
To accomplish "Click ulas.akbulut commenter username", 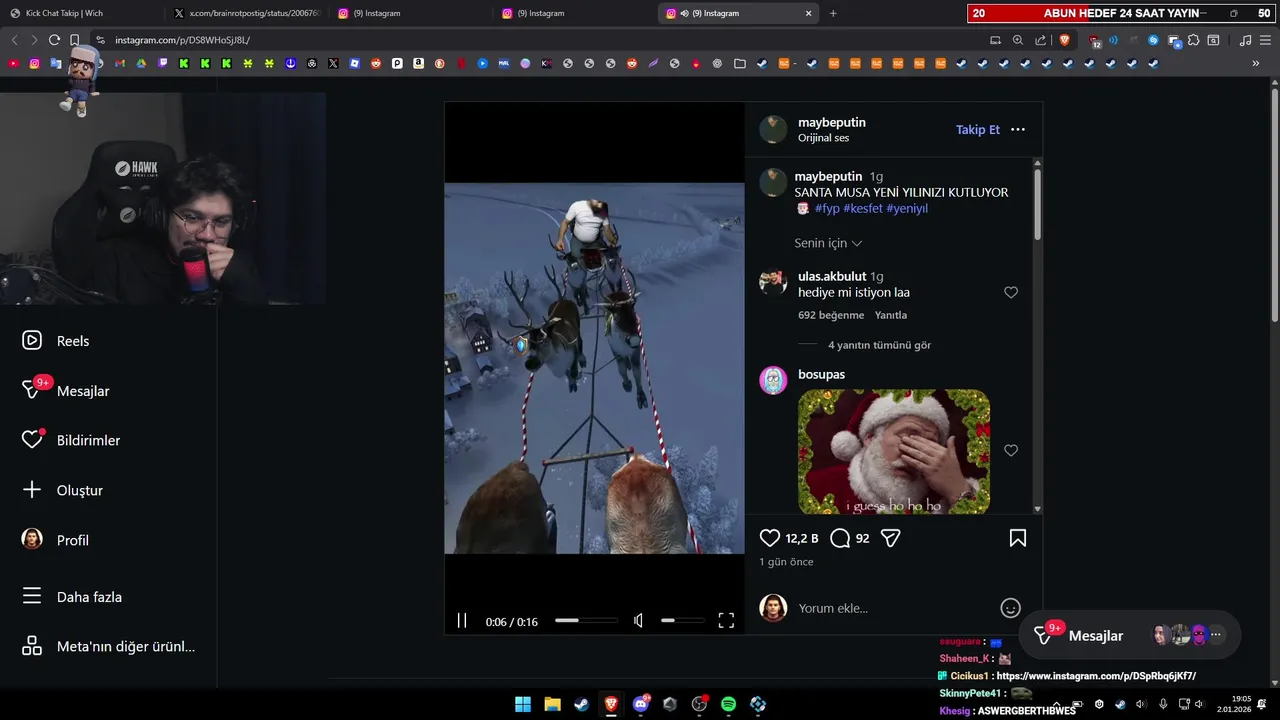I will click(x=832, y=276).
